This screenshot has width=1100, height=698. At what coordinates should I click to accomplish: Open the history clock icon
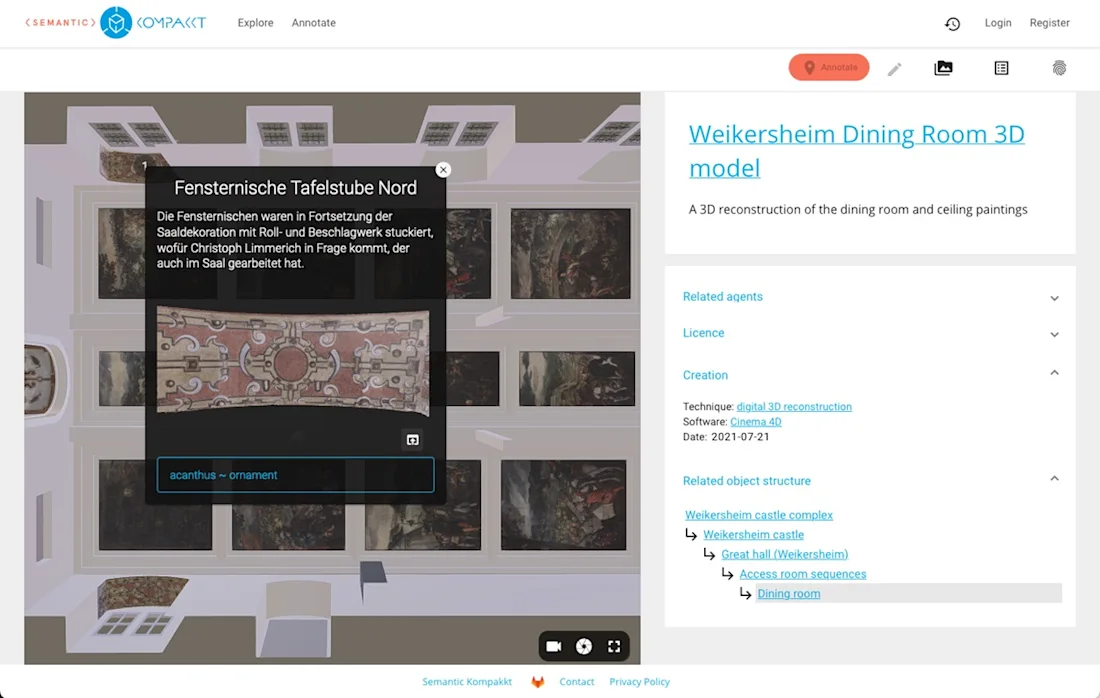tap(952, 24)
